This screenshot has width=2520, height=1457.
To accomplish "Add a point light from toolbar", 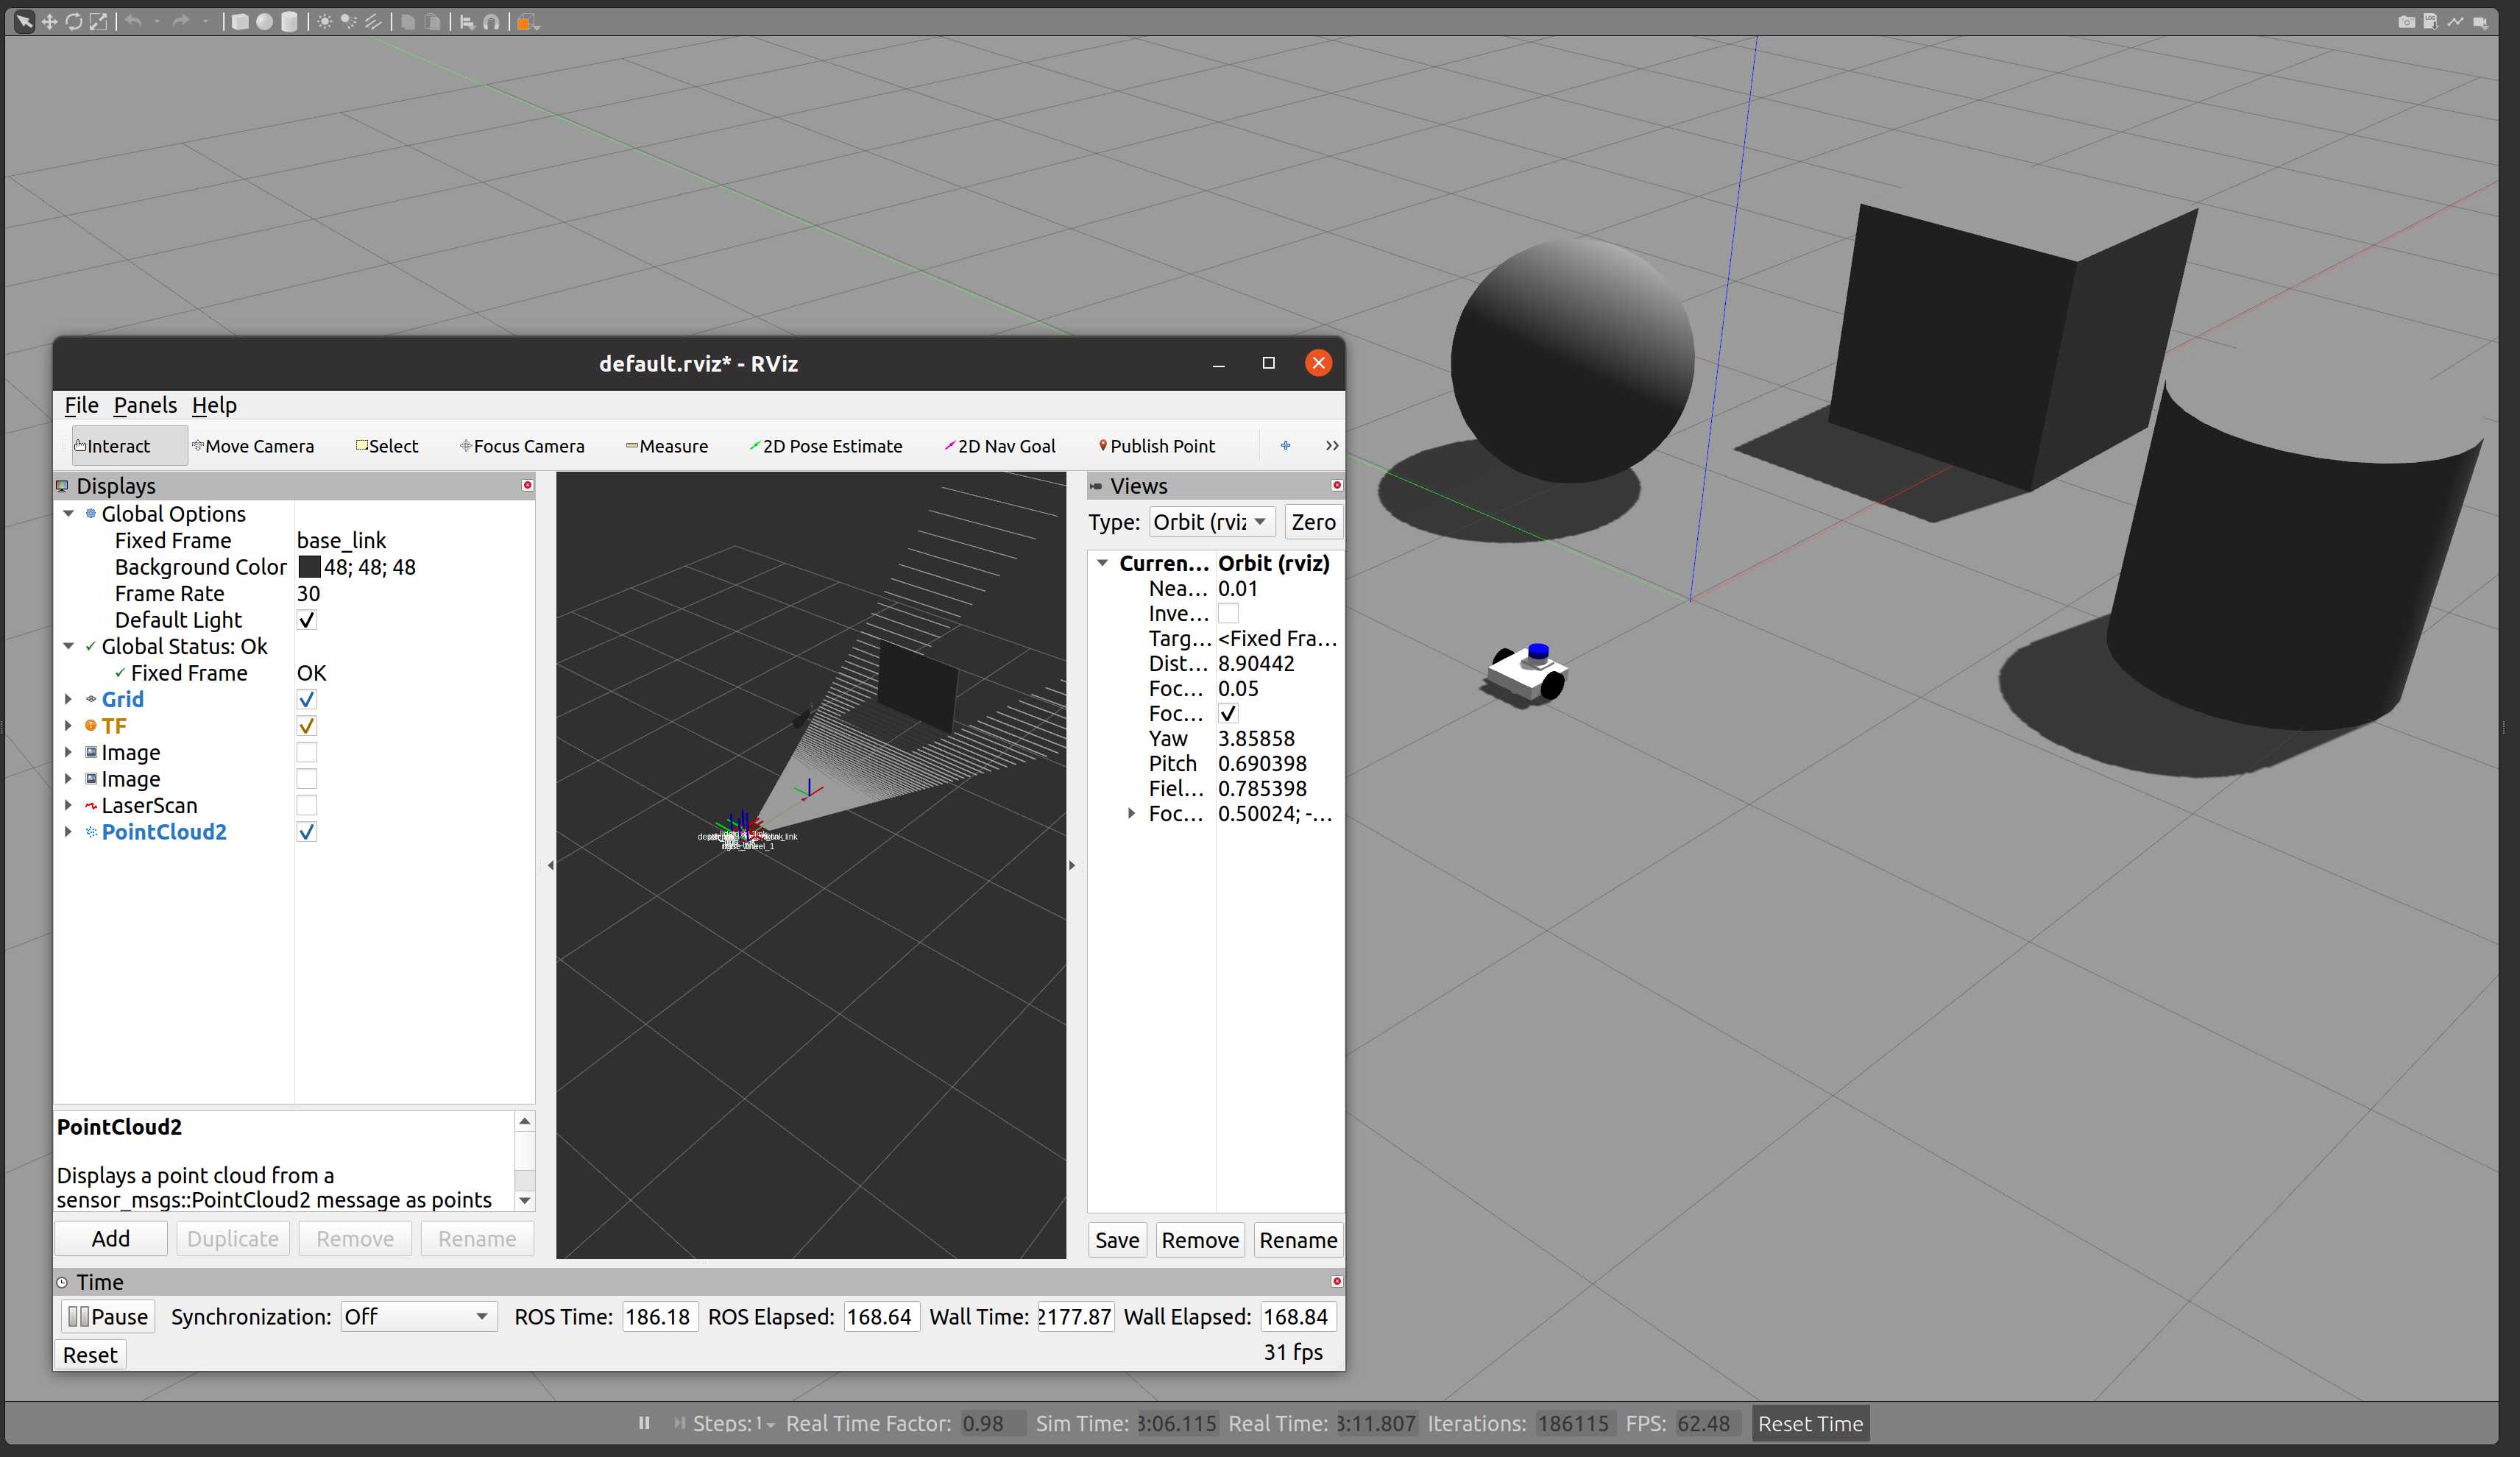I will (x=325, y=22).
